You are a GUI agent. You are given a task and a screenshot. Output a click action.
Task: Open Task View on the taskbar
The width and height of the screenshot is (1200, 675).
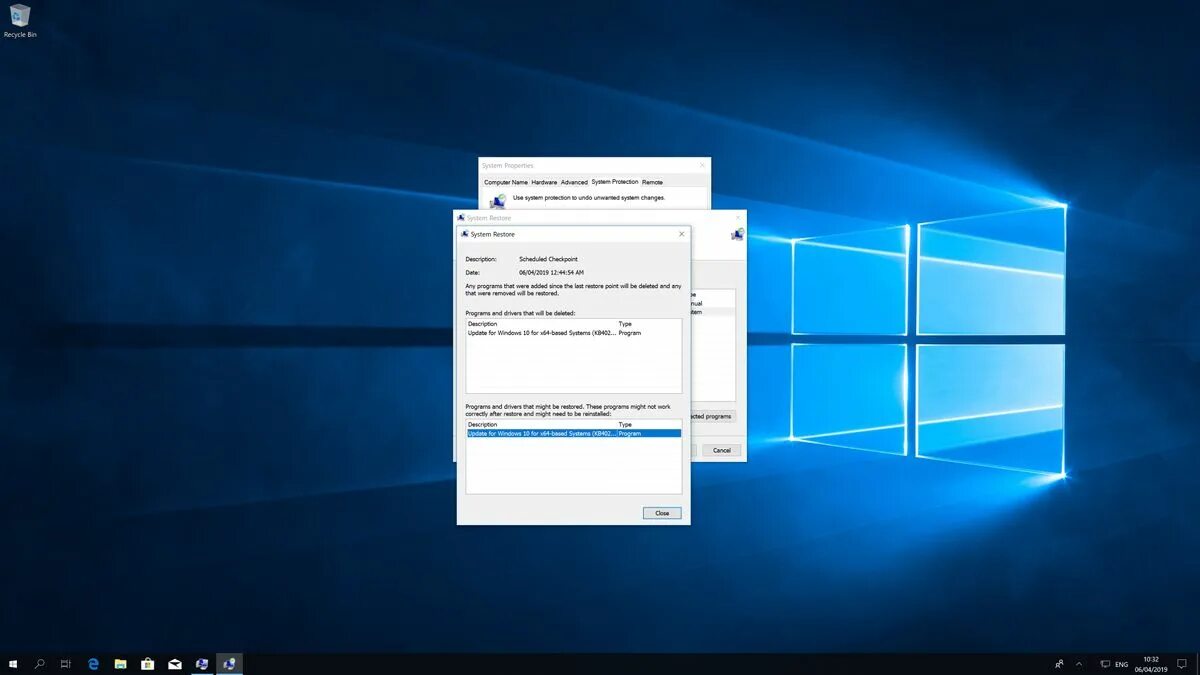[66, 664]
